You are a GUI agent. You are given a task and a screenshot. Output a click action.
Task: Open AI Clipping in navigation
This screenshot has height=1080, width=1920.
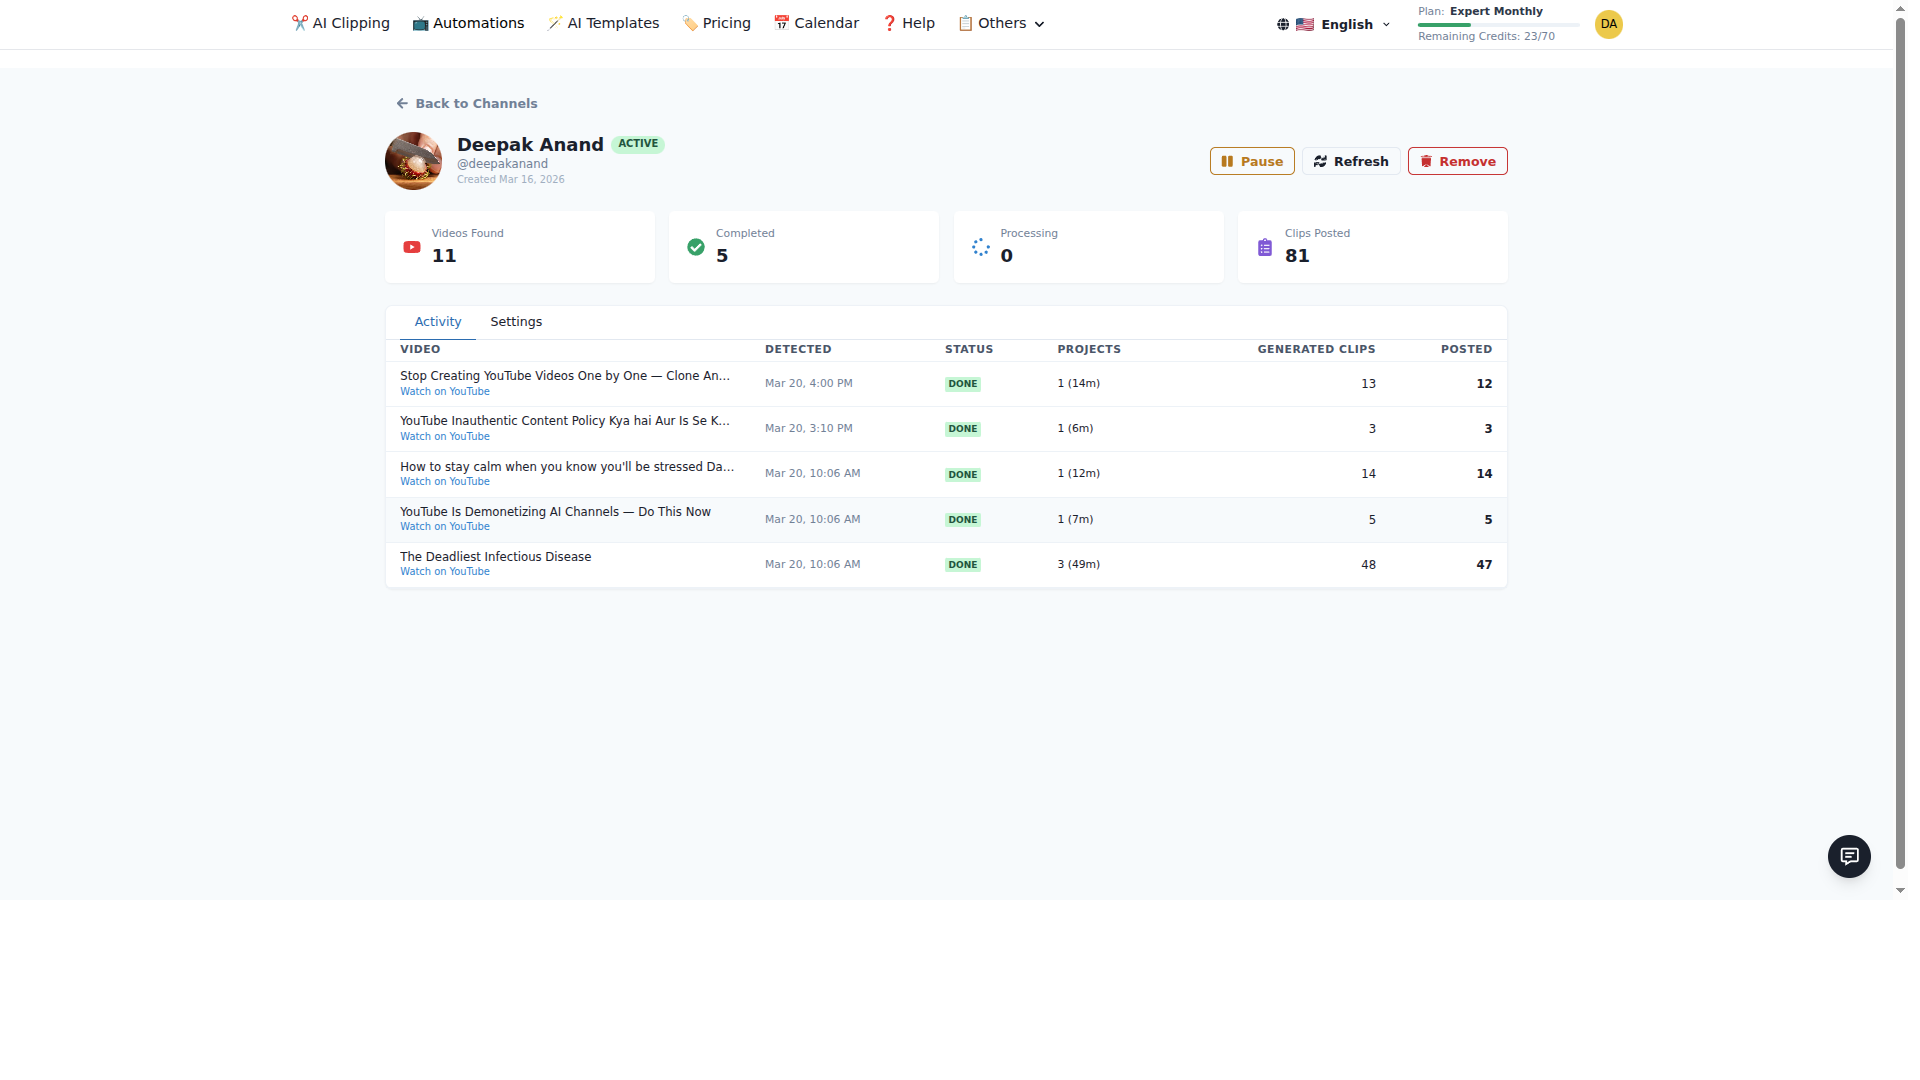tap(340, 23)
